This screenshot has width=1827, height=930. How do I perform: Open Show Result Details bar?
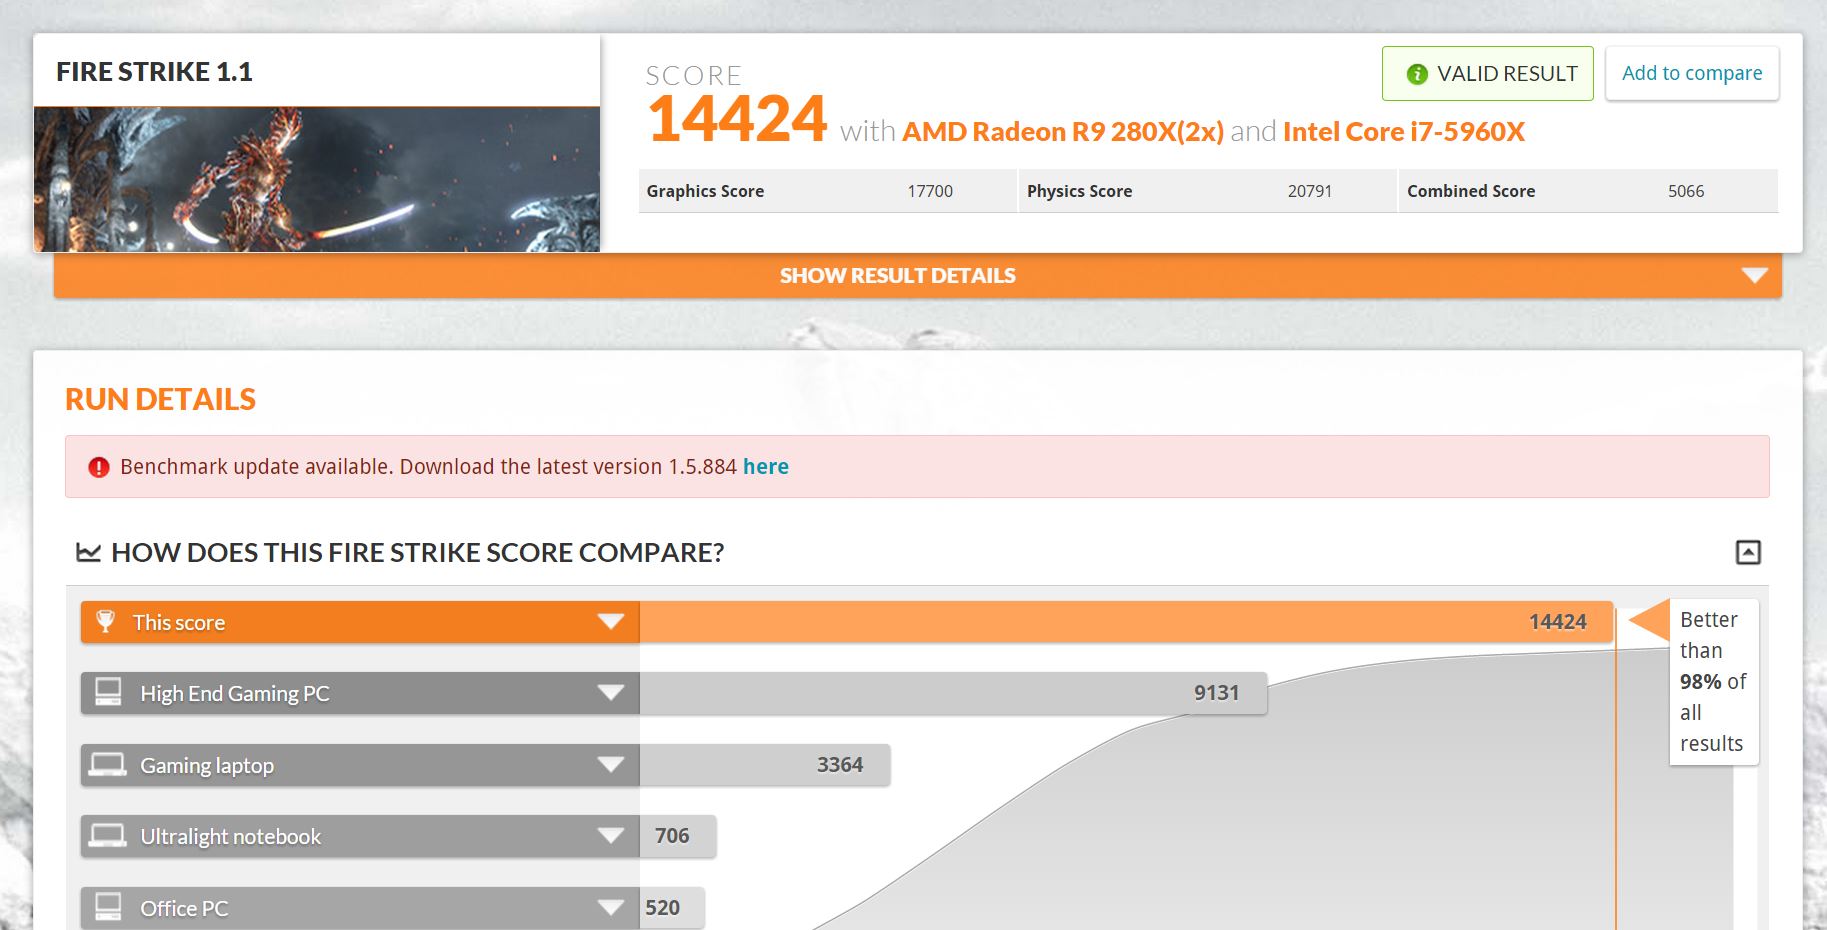click(x=917, y=275)
